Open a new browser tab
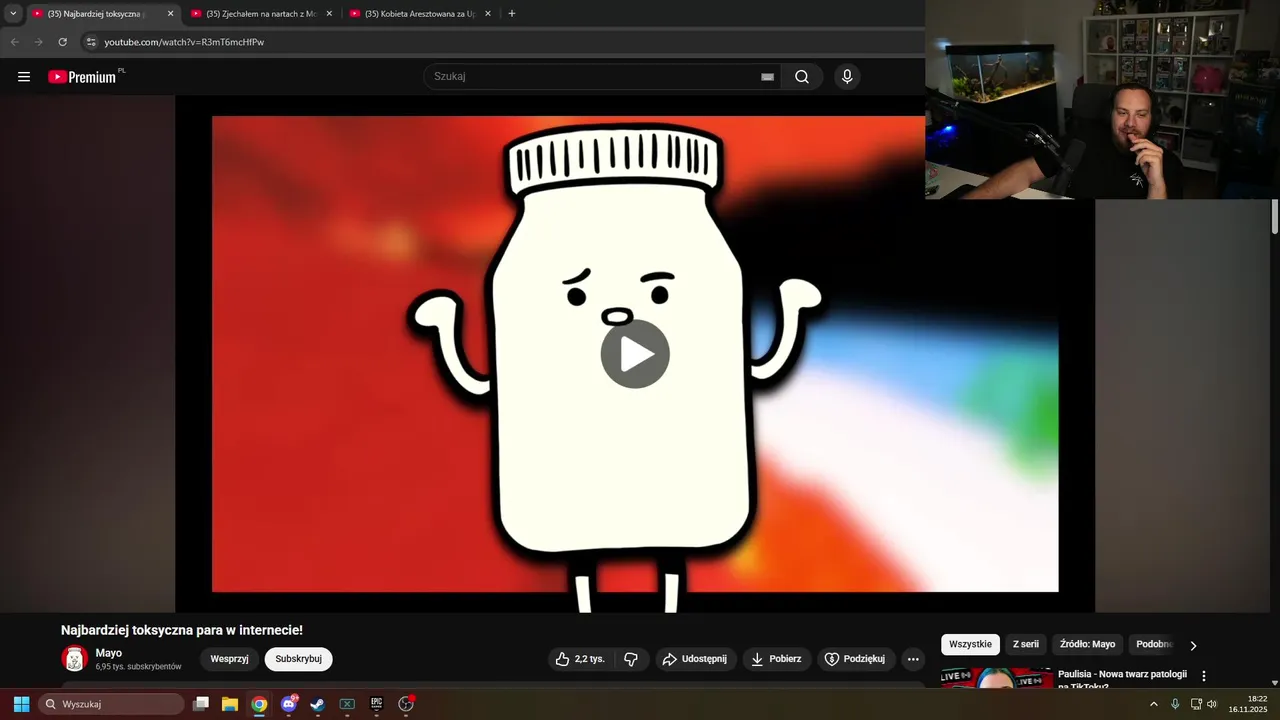This screenshot has height=720, width=1280. pyautogui.click(x=512, y=14)
